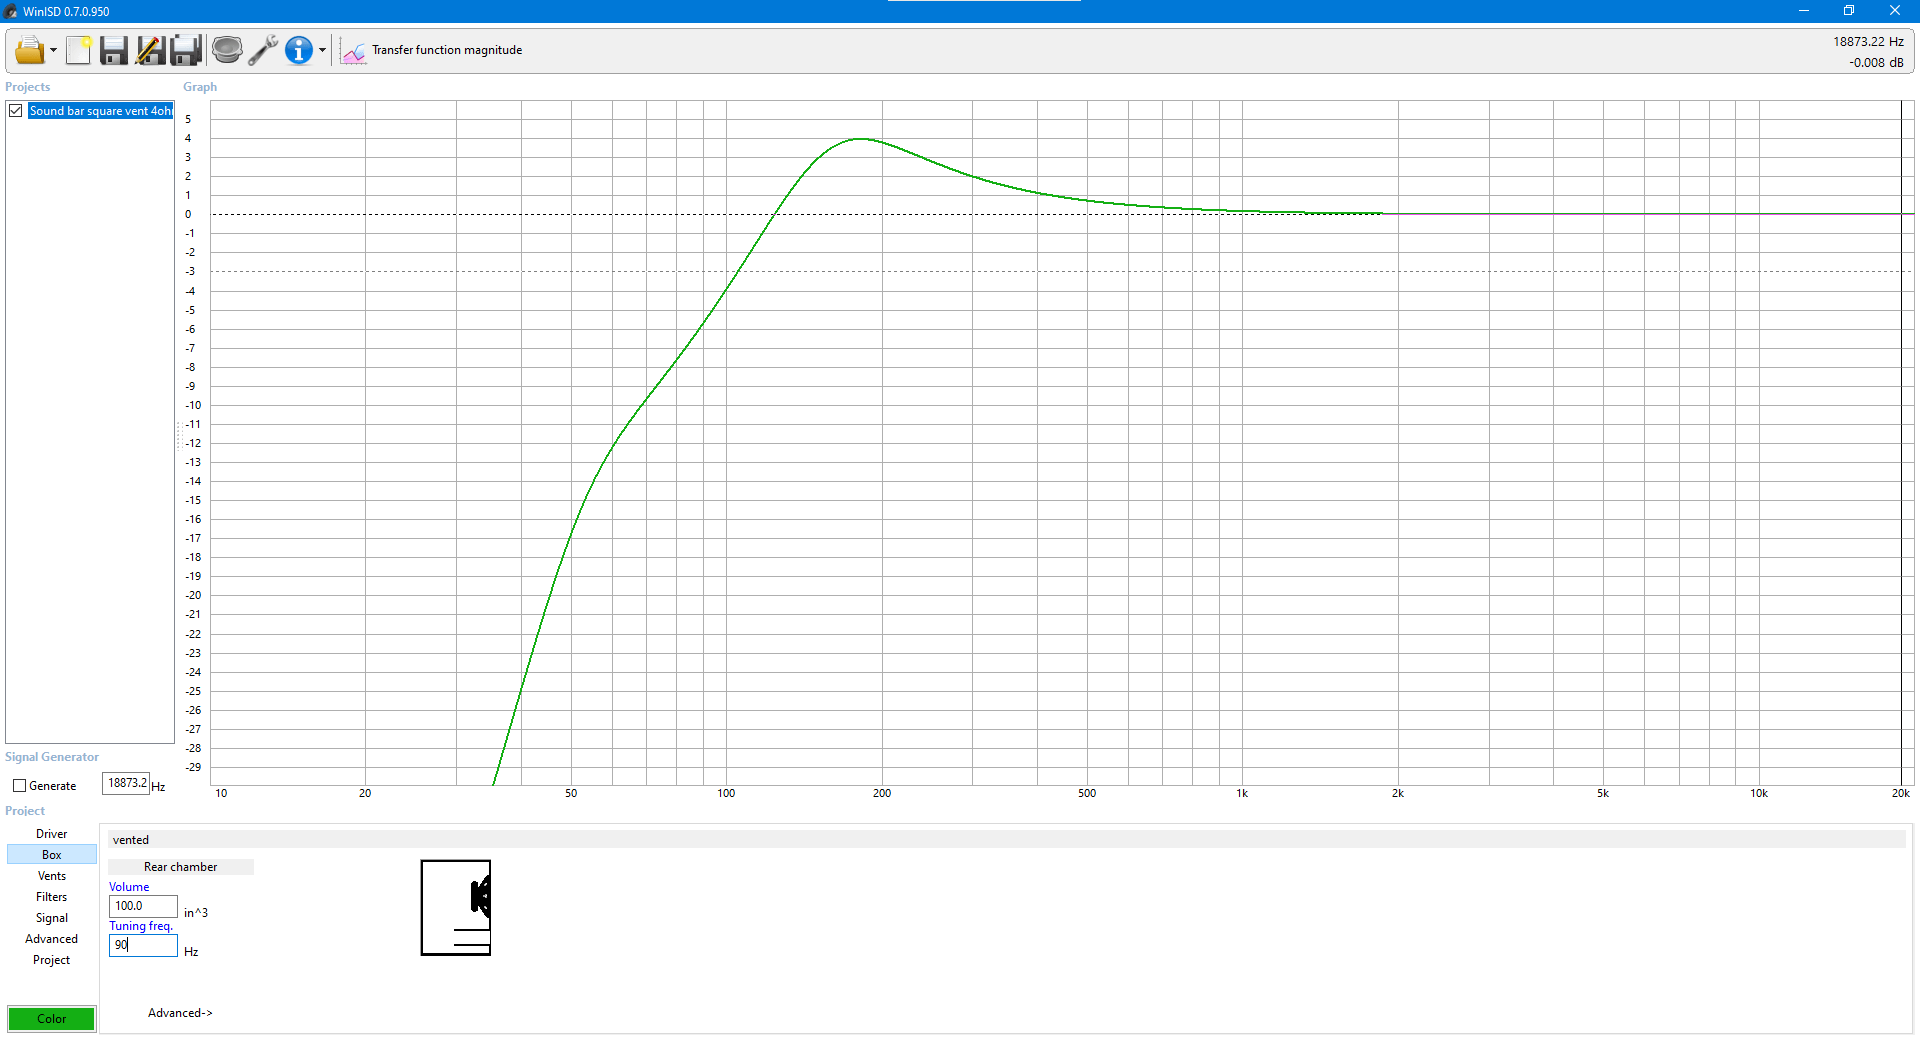Close the WinISD window
Screen dimensions: 1920x1040
tap(1895, 11)
